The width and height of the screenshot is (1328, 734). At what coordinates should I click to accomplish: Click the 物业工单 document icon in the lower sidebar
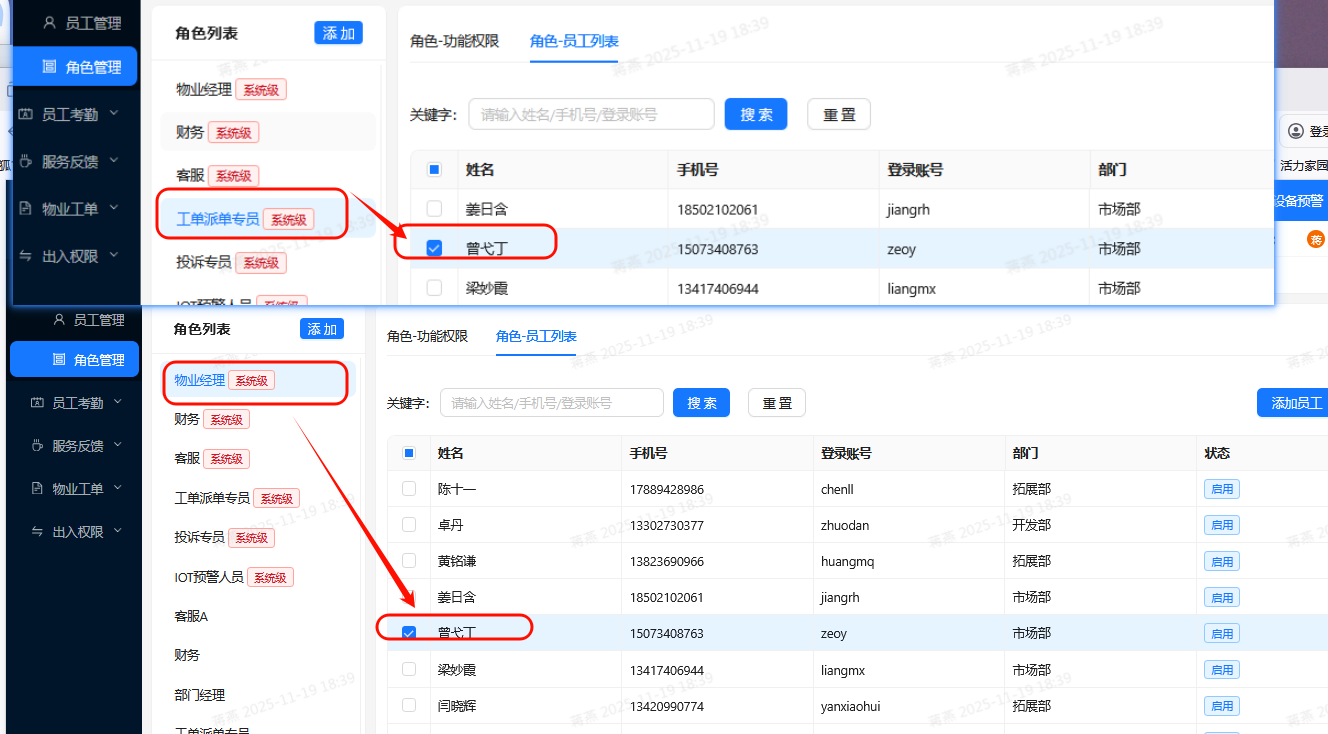[x=38, y=489]
